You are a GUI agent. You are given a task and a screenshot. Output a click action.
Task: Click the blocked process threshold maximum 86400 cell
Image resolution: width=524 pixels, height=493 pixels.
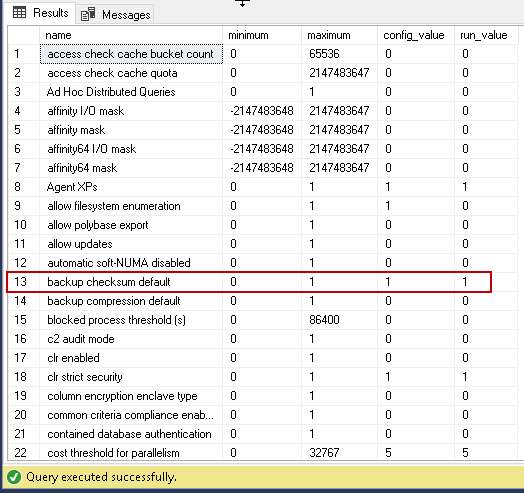click(x=339, y=320)
